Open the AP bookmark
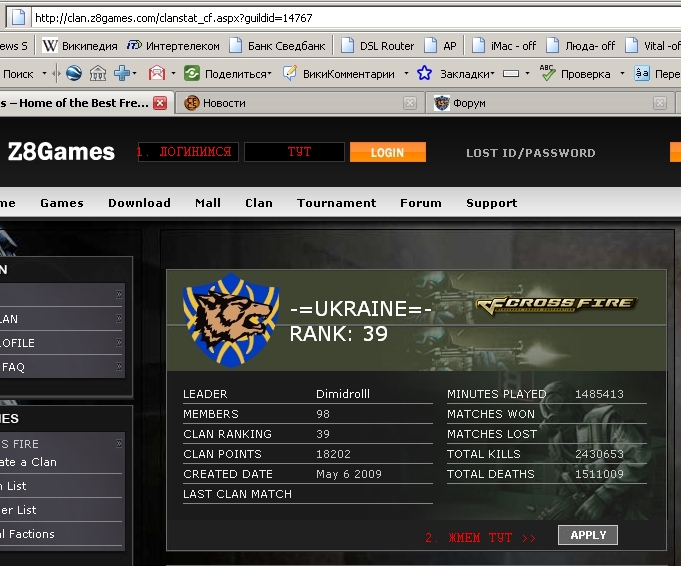 click(440, 46)
